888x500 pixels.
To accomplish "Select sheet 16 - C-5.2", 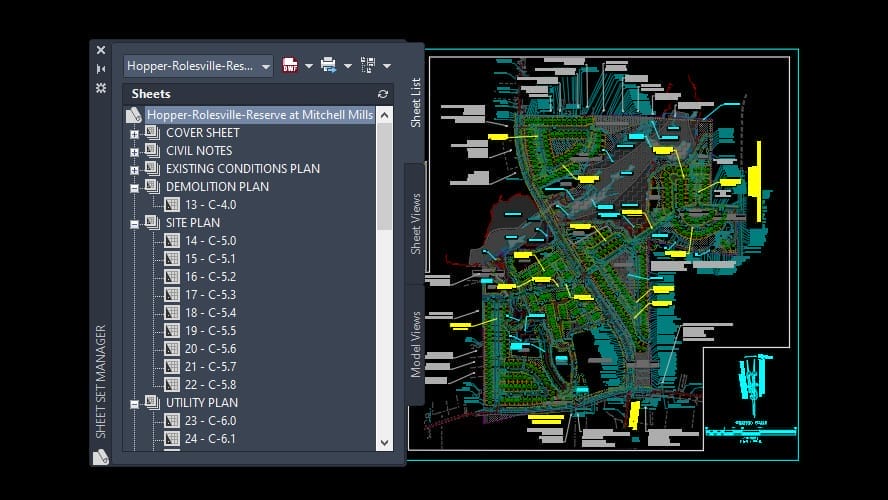I will (x=211, y=277).
